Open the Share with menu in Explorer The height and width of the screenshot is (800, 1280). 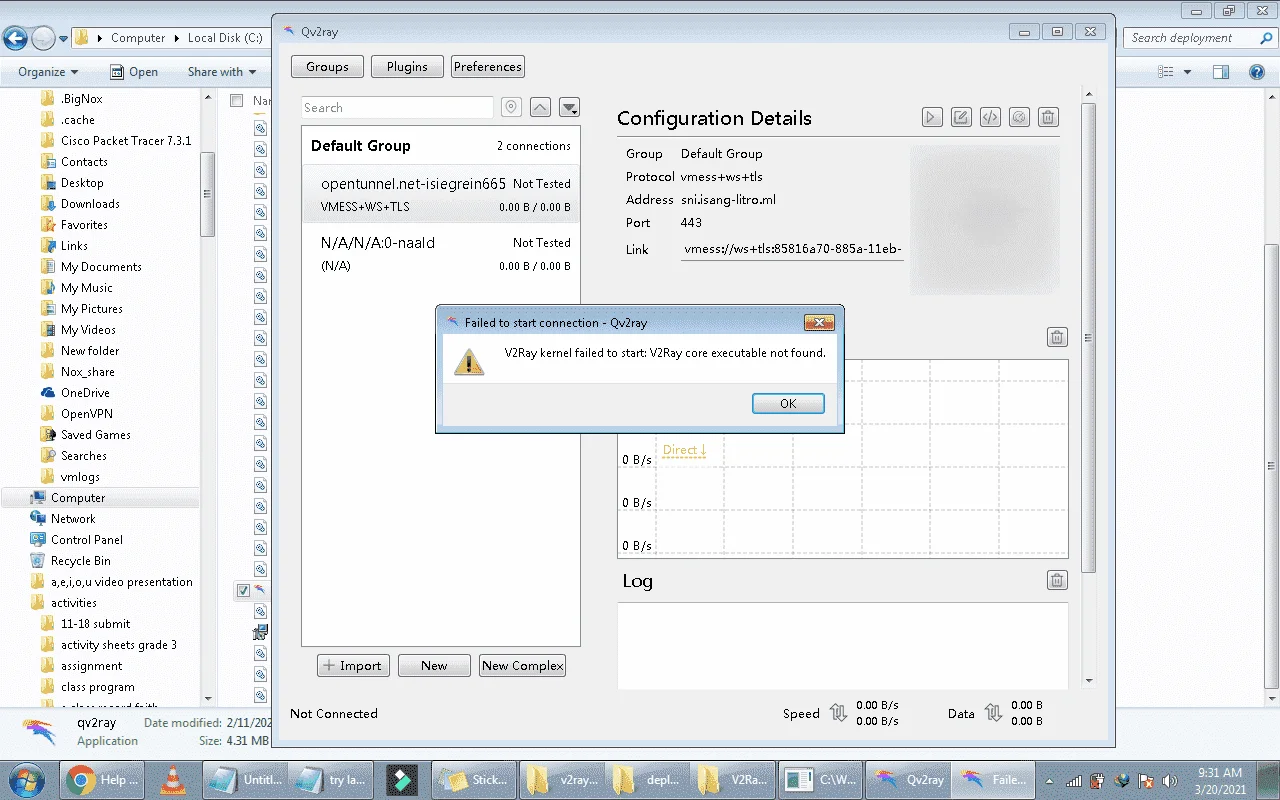click(x=222, y=72)
